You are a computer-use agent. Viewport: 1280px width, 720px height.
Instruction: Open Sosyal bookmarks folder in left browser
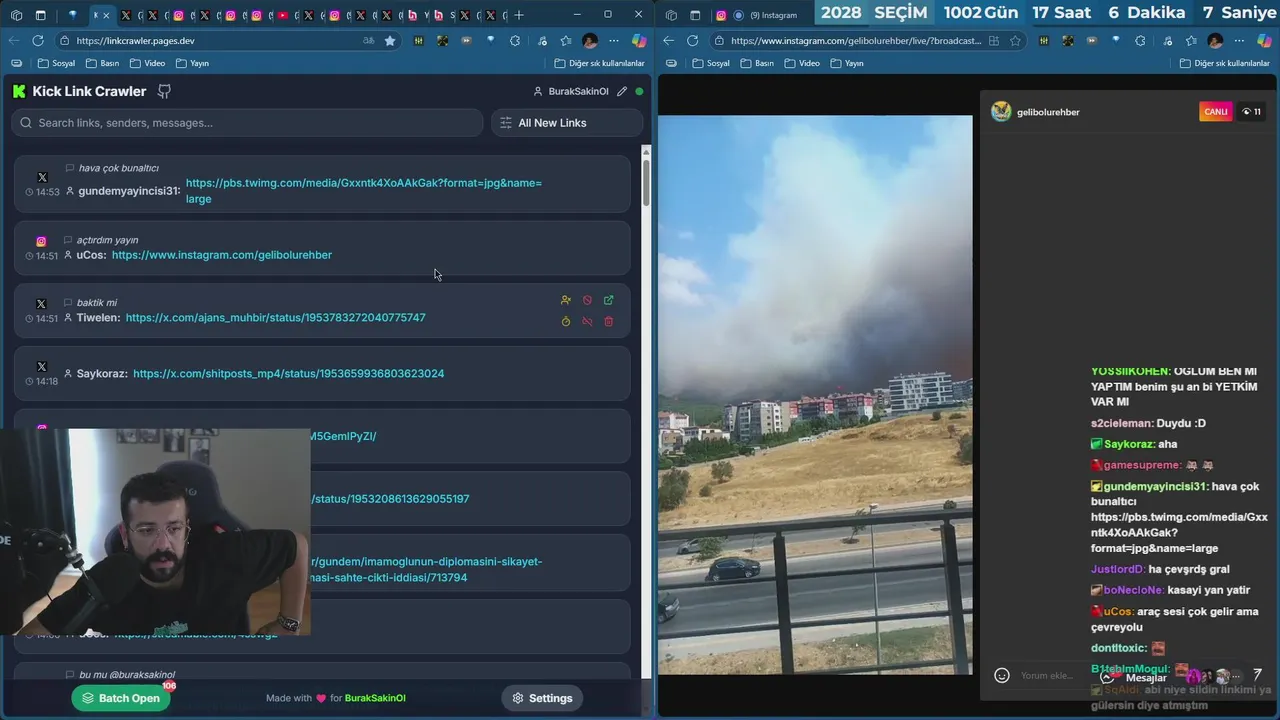pyautogui.click(x=56, y=63)
